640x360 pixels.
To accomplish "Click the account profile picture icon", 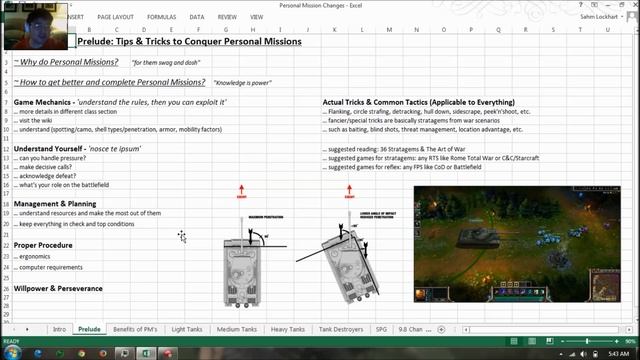I will [633, 17].
